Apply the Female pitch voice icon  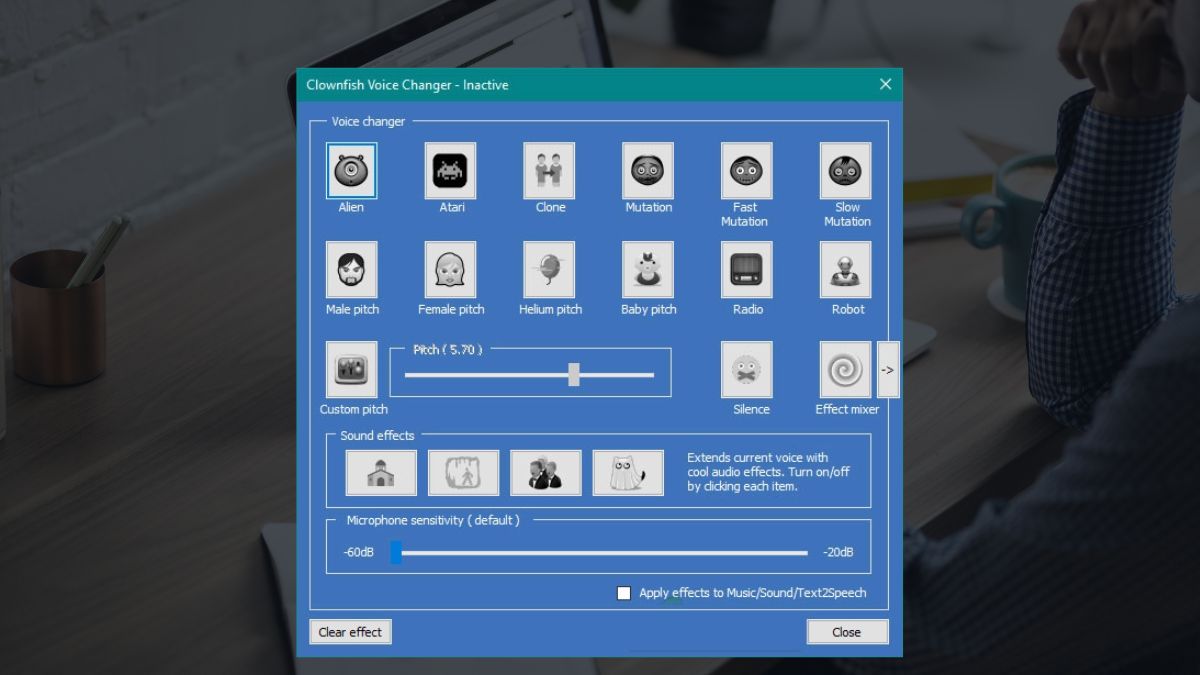[x=450, y=269]
